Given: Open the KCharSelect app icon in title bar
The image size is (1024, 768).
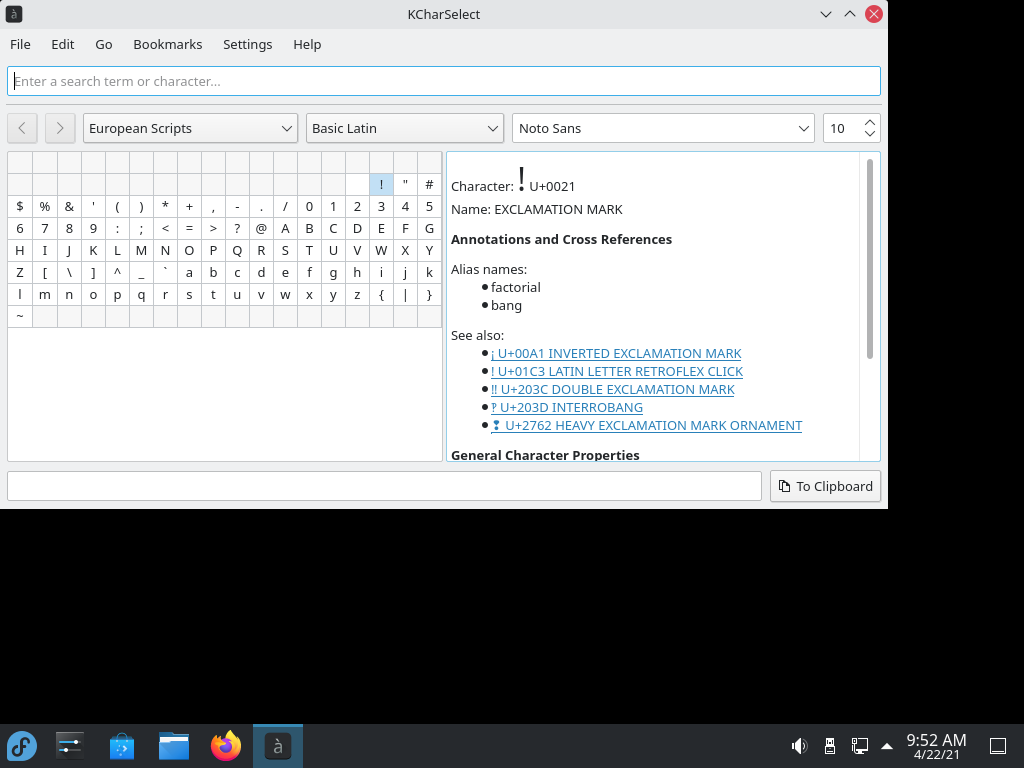Looking at the screenshot, I should pos(14,14).
